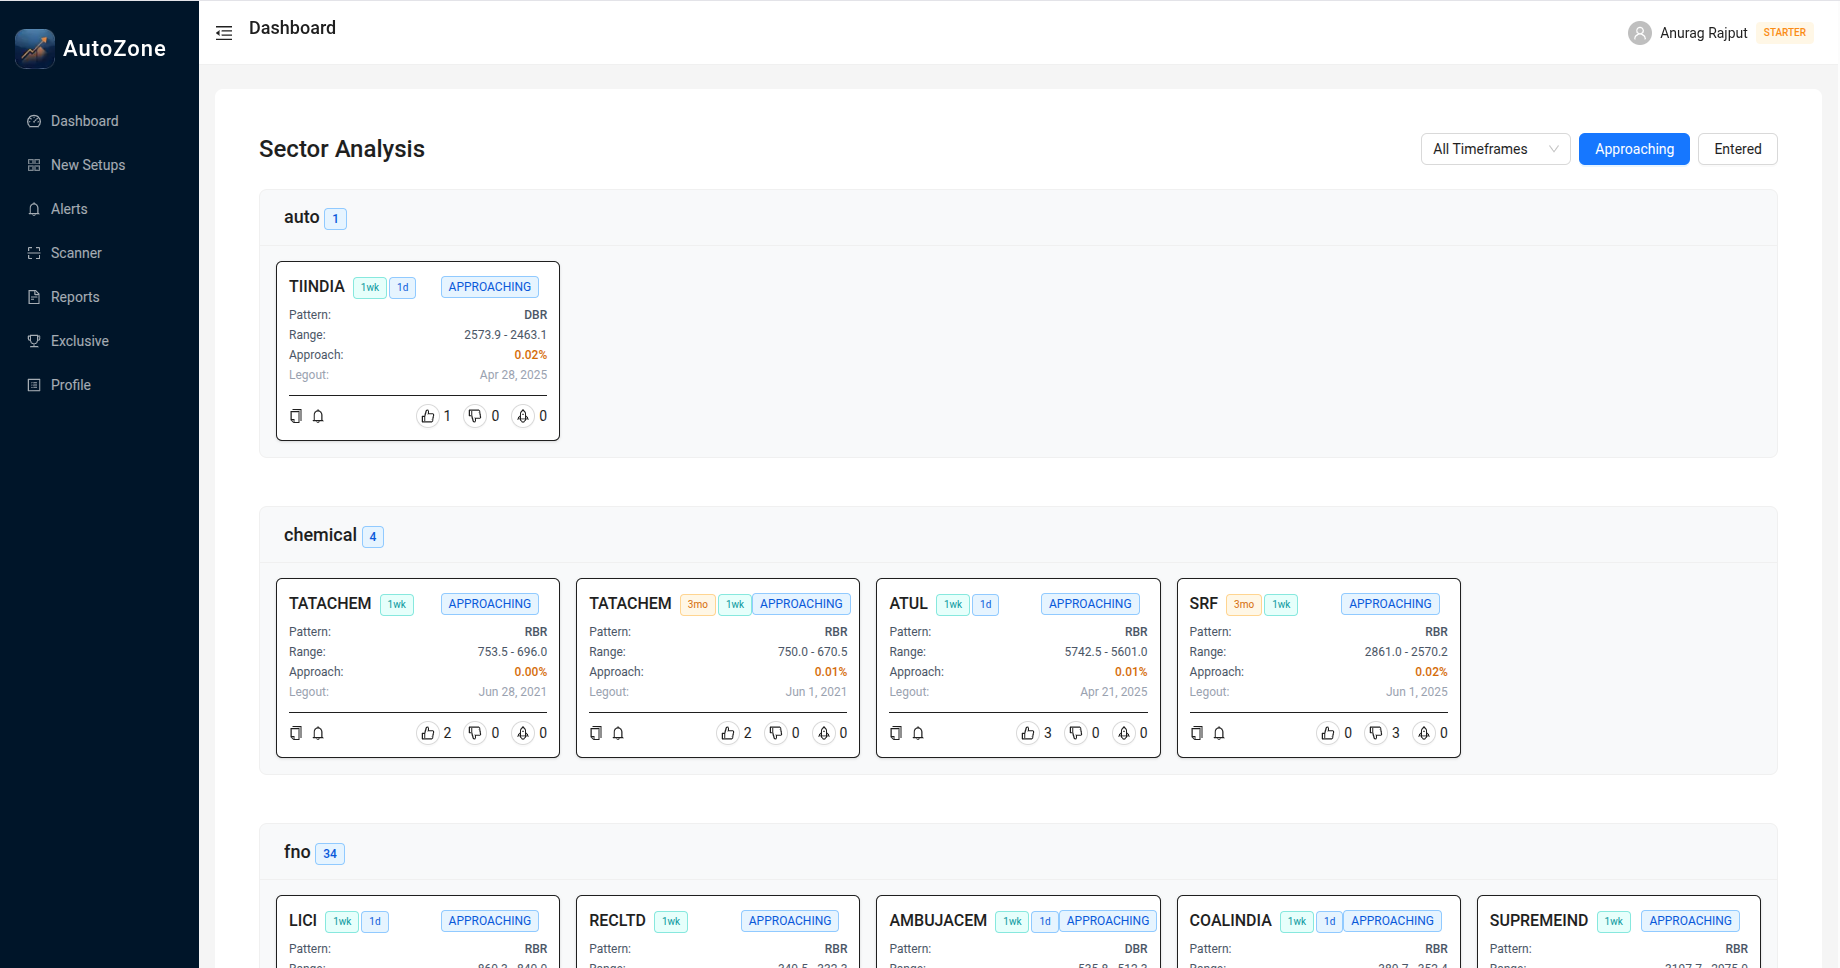
Task: Click the ATUL ticker name
Action: click(909, 604)
